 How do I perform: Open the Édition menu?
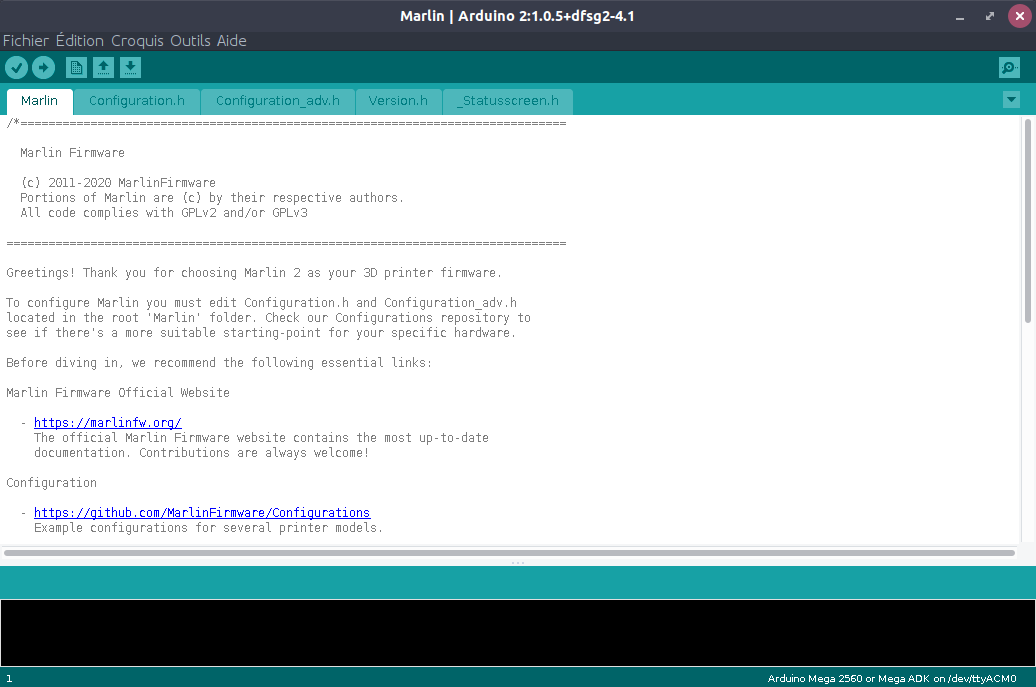(80, 41)
